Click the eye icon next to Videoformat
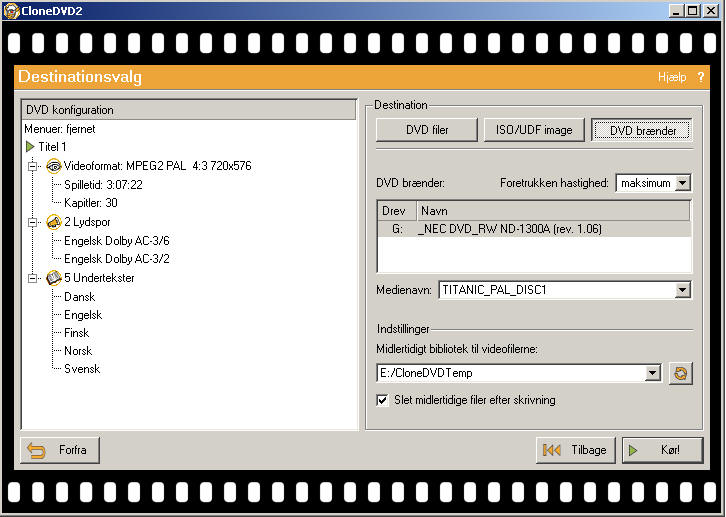Image resolution: width=726 pixels, height=517 pixels. click(54, 166)
